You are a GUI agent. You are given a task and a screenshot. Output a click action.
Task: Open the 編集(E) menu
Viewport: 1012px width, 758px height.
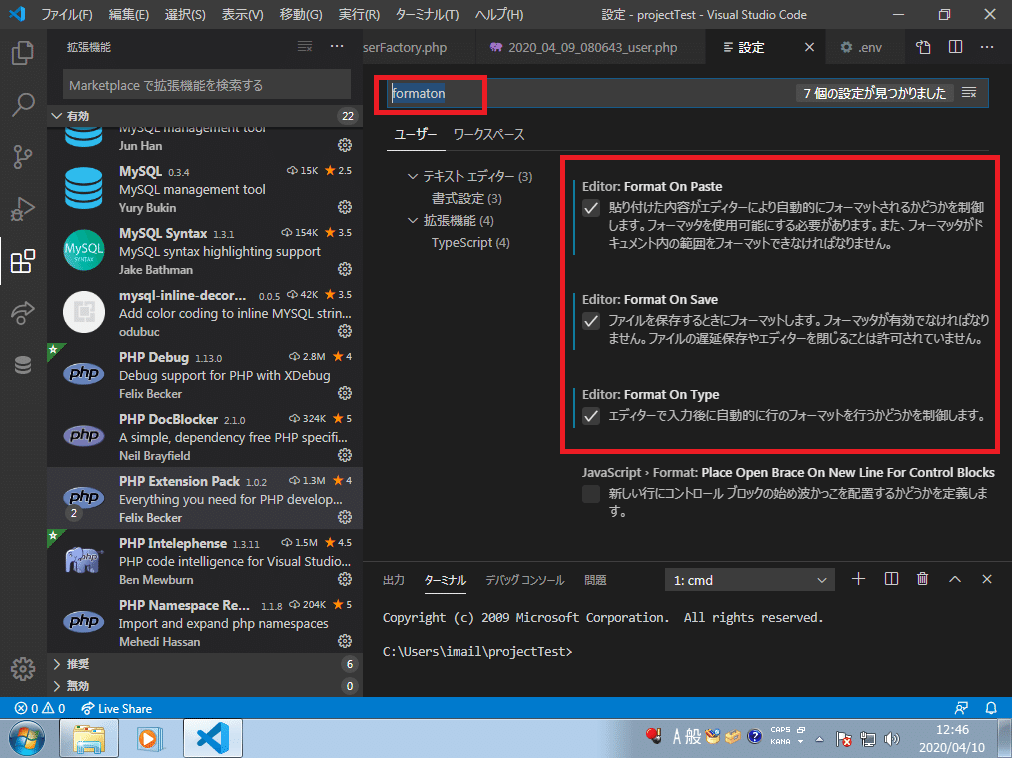click(x=129, y=14)
